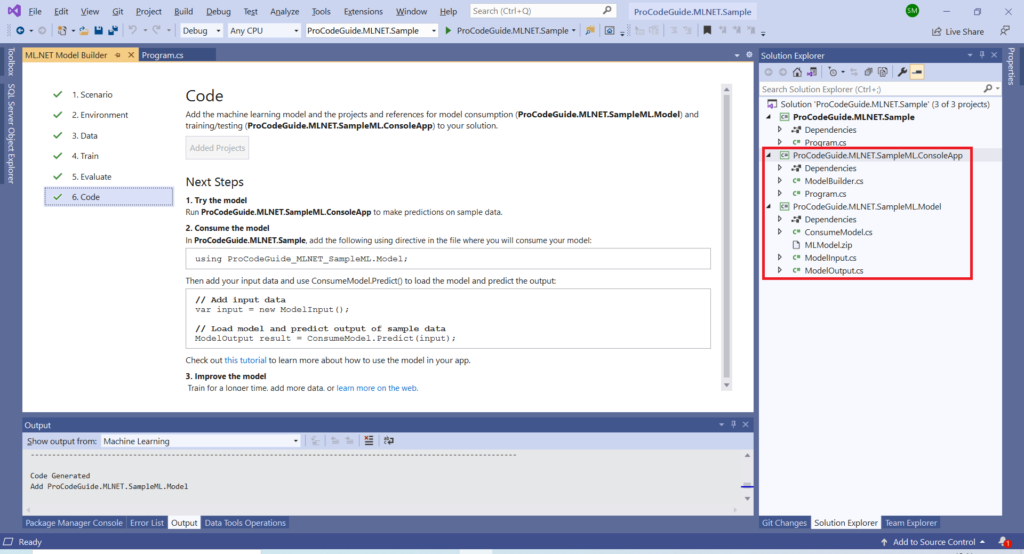The image size is (1024, 554).
Task: Select the 5. Evaluate step
Action: 108,176
